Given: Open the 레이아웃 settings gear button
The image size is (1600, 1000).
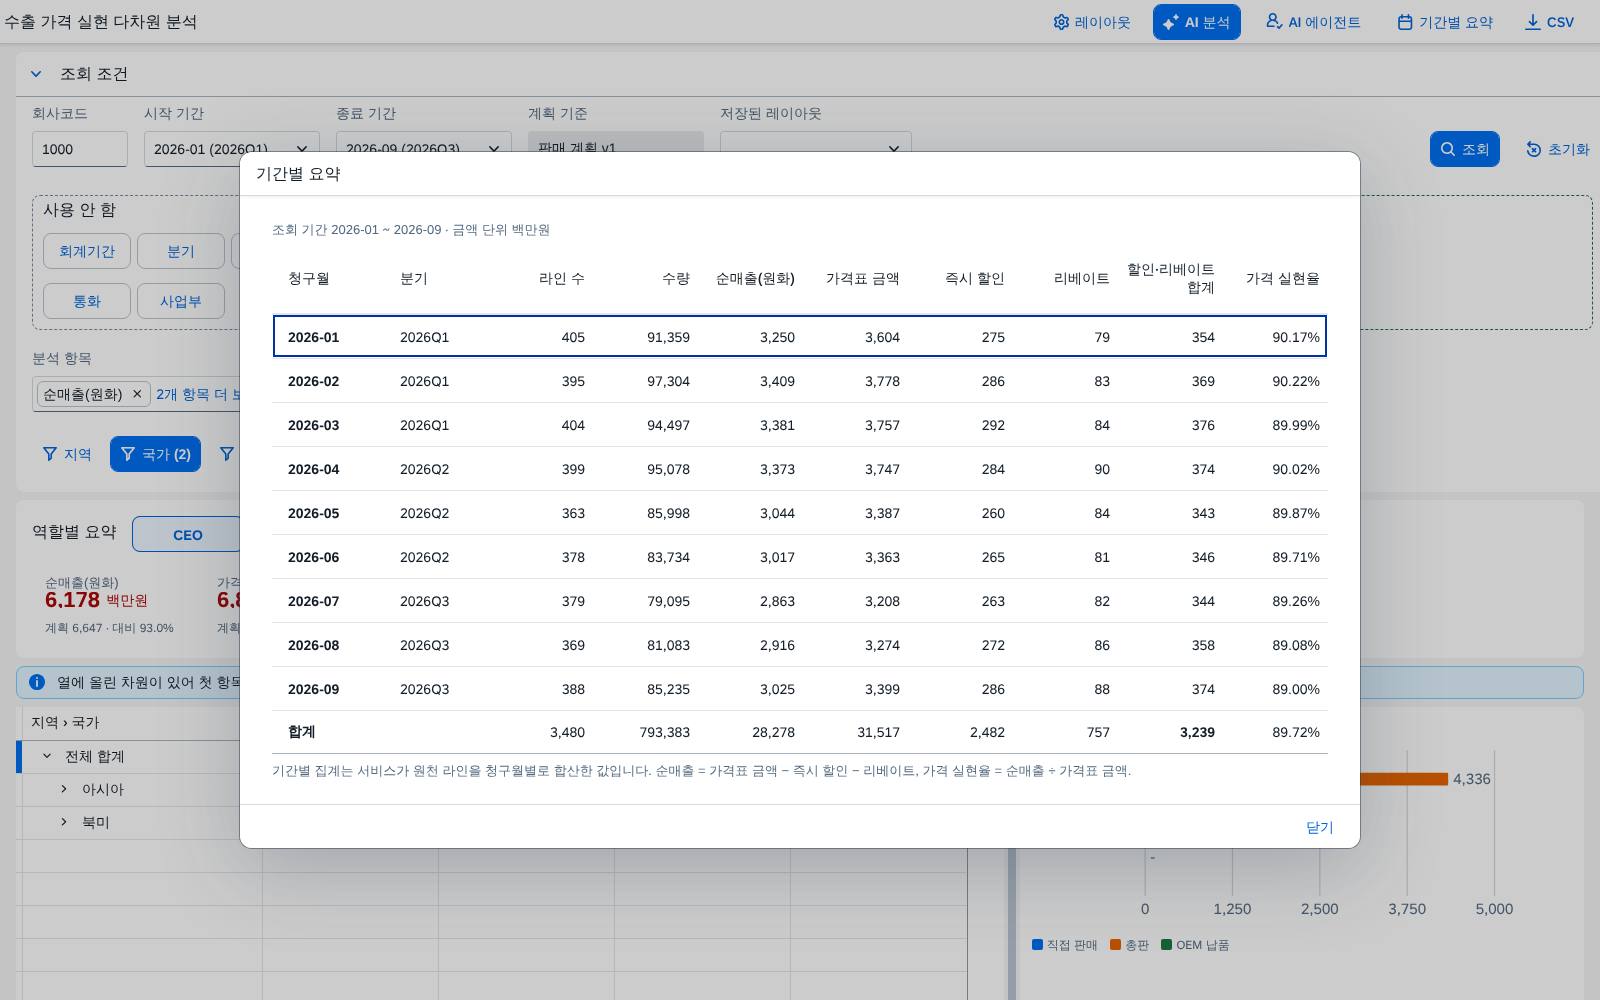Looking at the screenshot, I should [x=1091, y=22].
